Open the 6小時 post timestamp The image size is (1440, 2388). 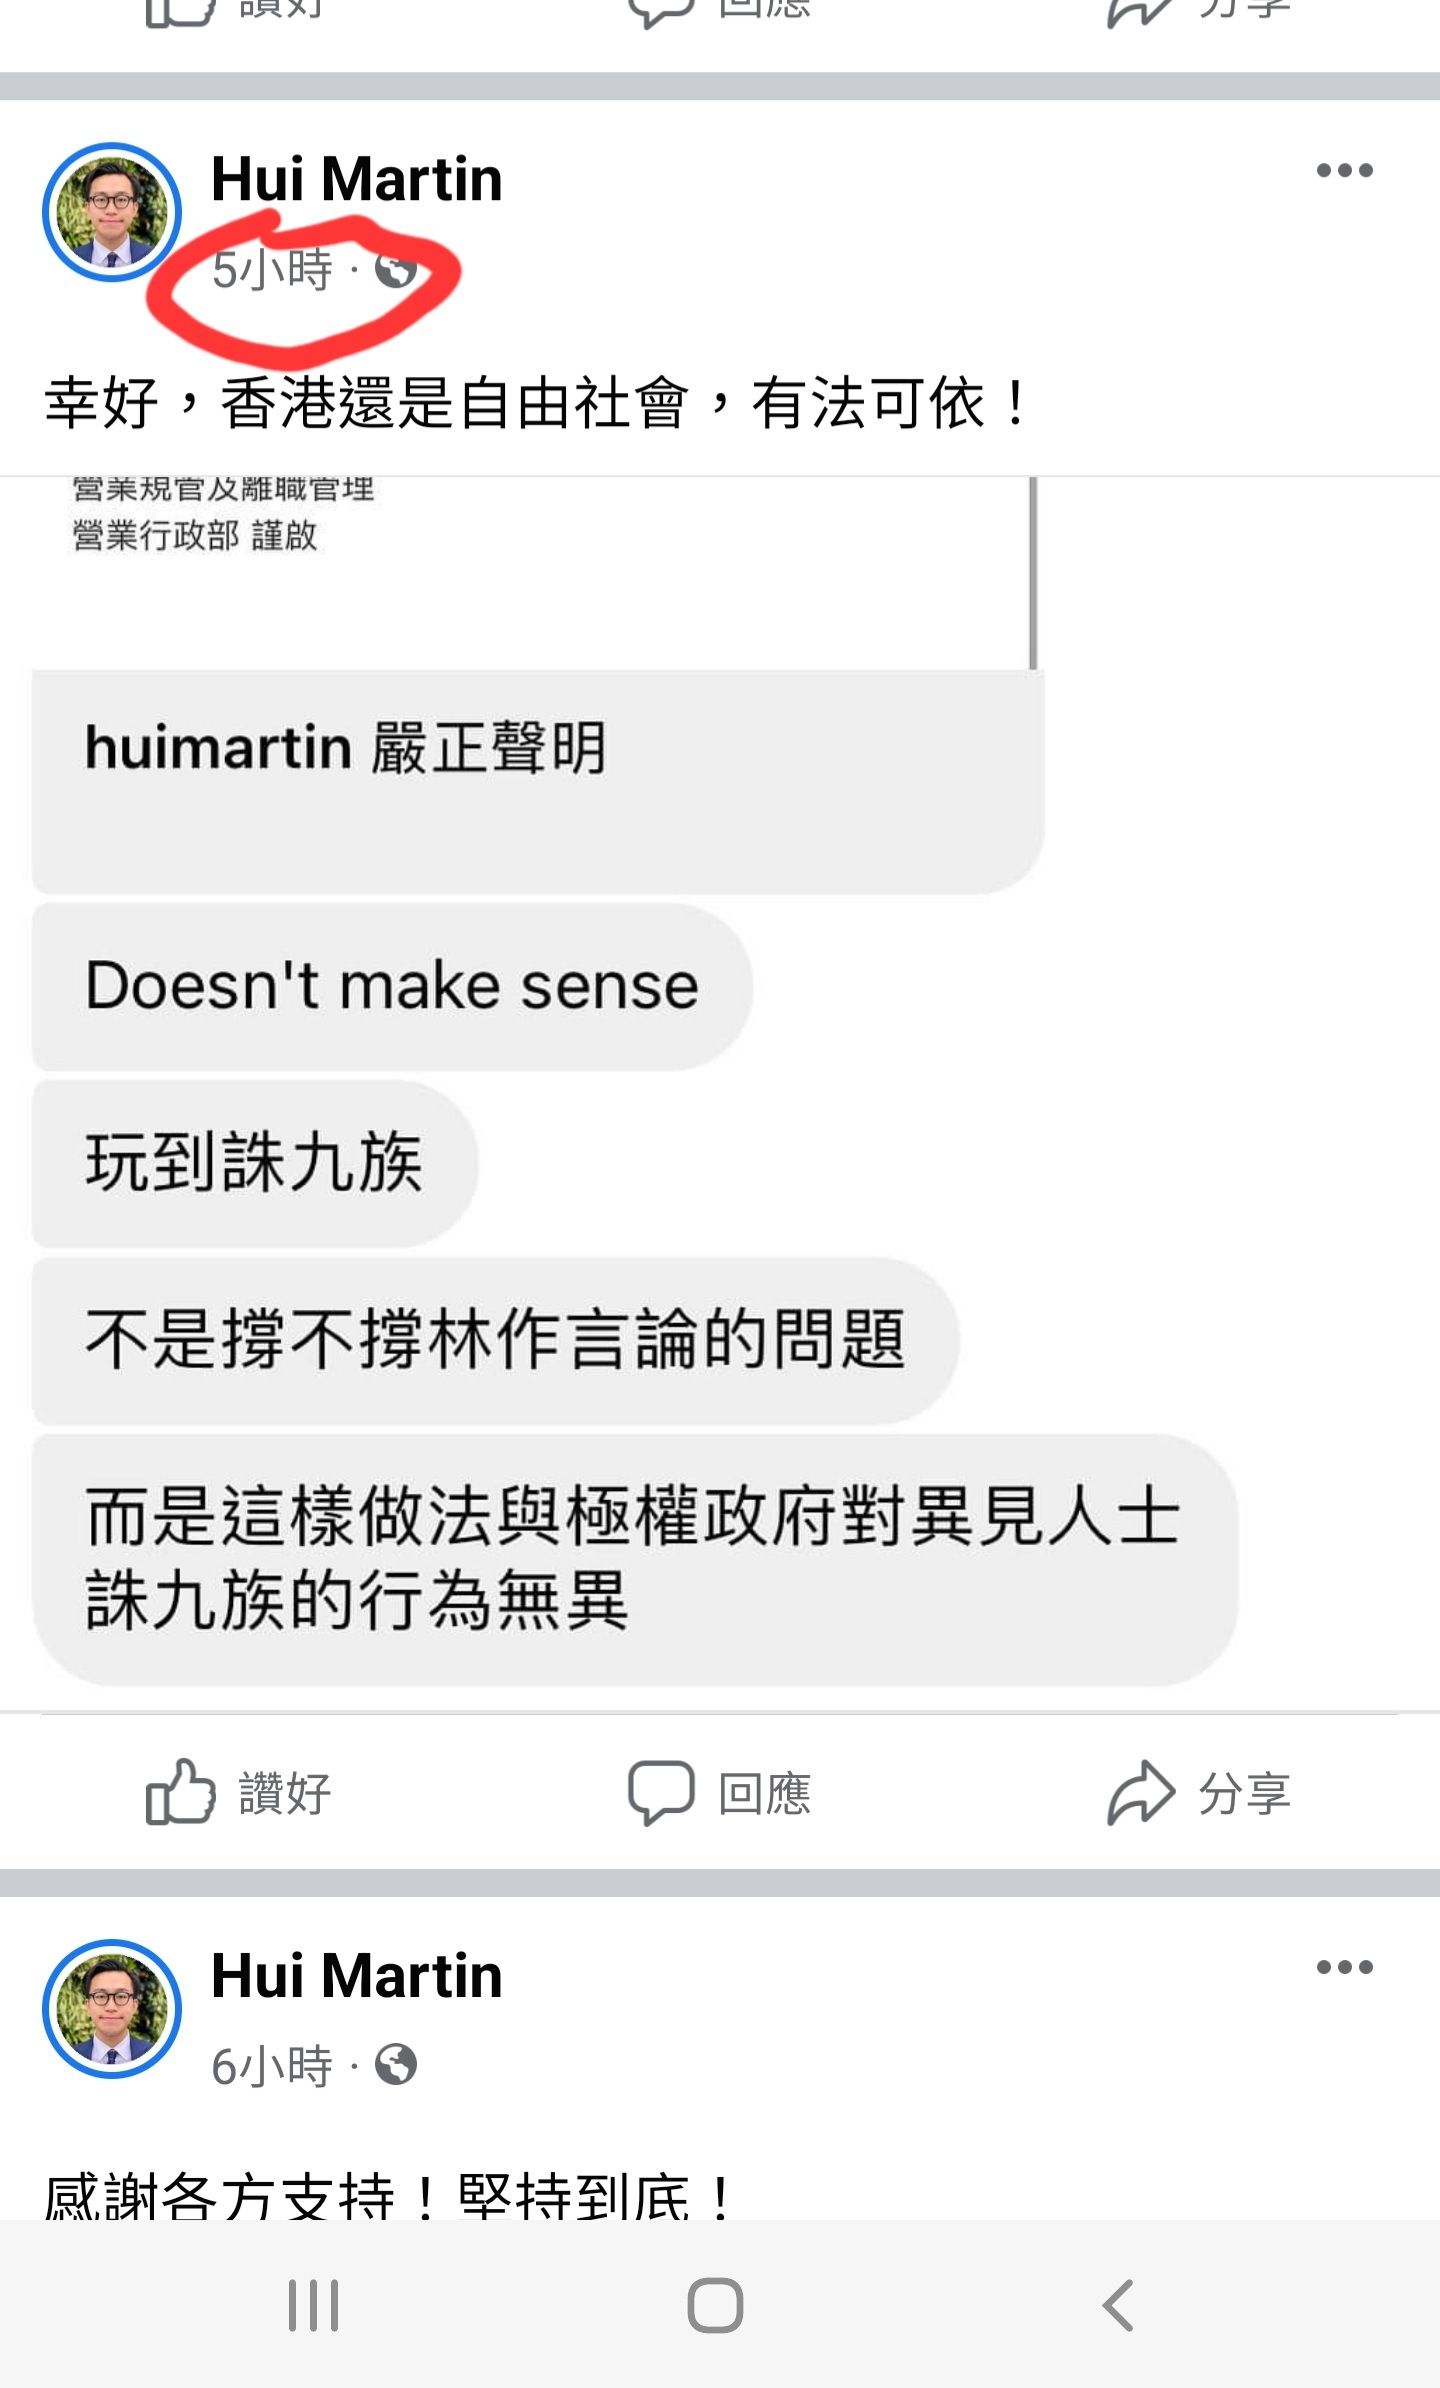(x=272, y=2066)
